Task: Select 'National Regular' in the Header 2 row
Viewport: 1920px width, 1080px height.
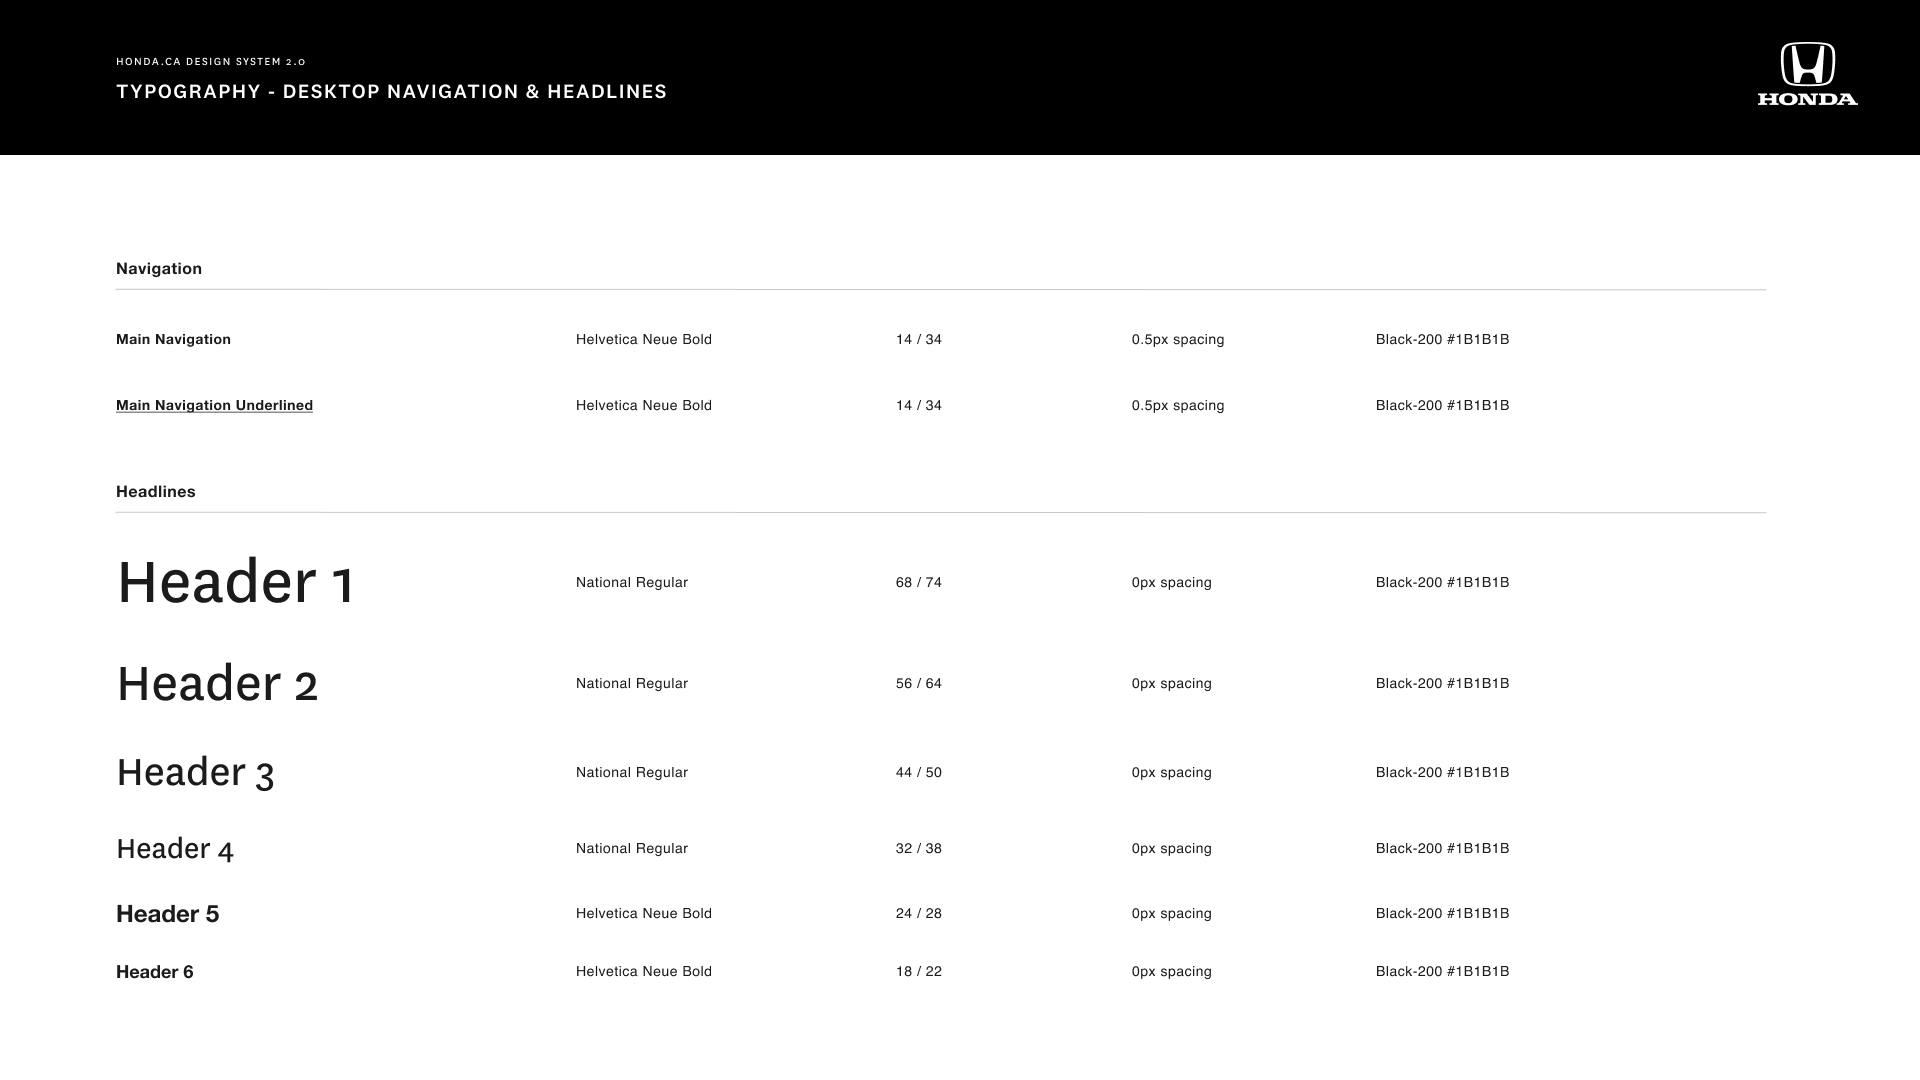Action: pos(632,684)
